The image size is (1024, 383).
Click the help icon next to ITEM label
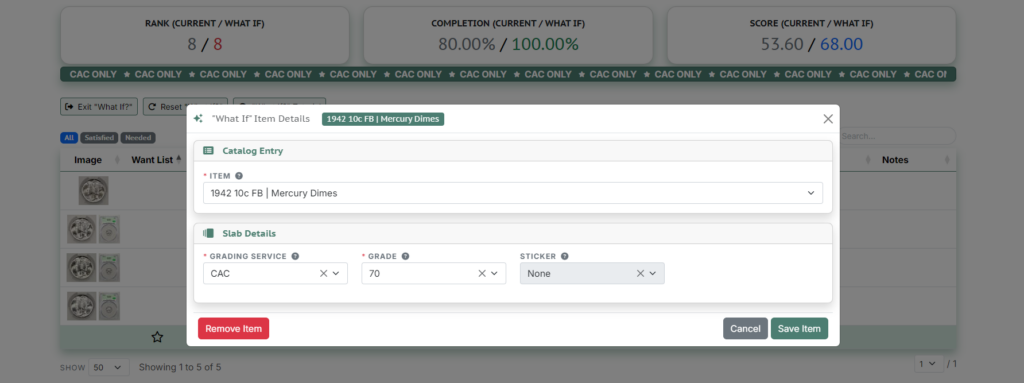pyautogui.click(x=239, y=176)
